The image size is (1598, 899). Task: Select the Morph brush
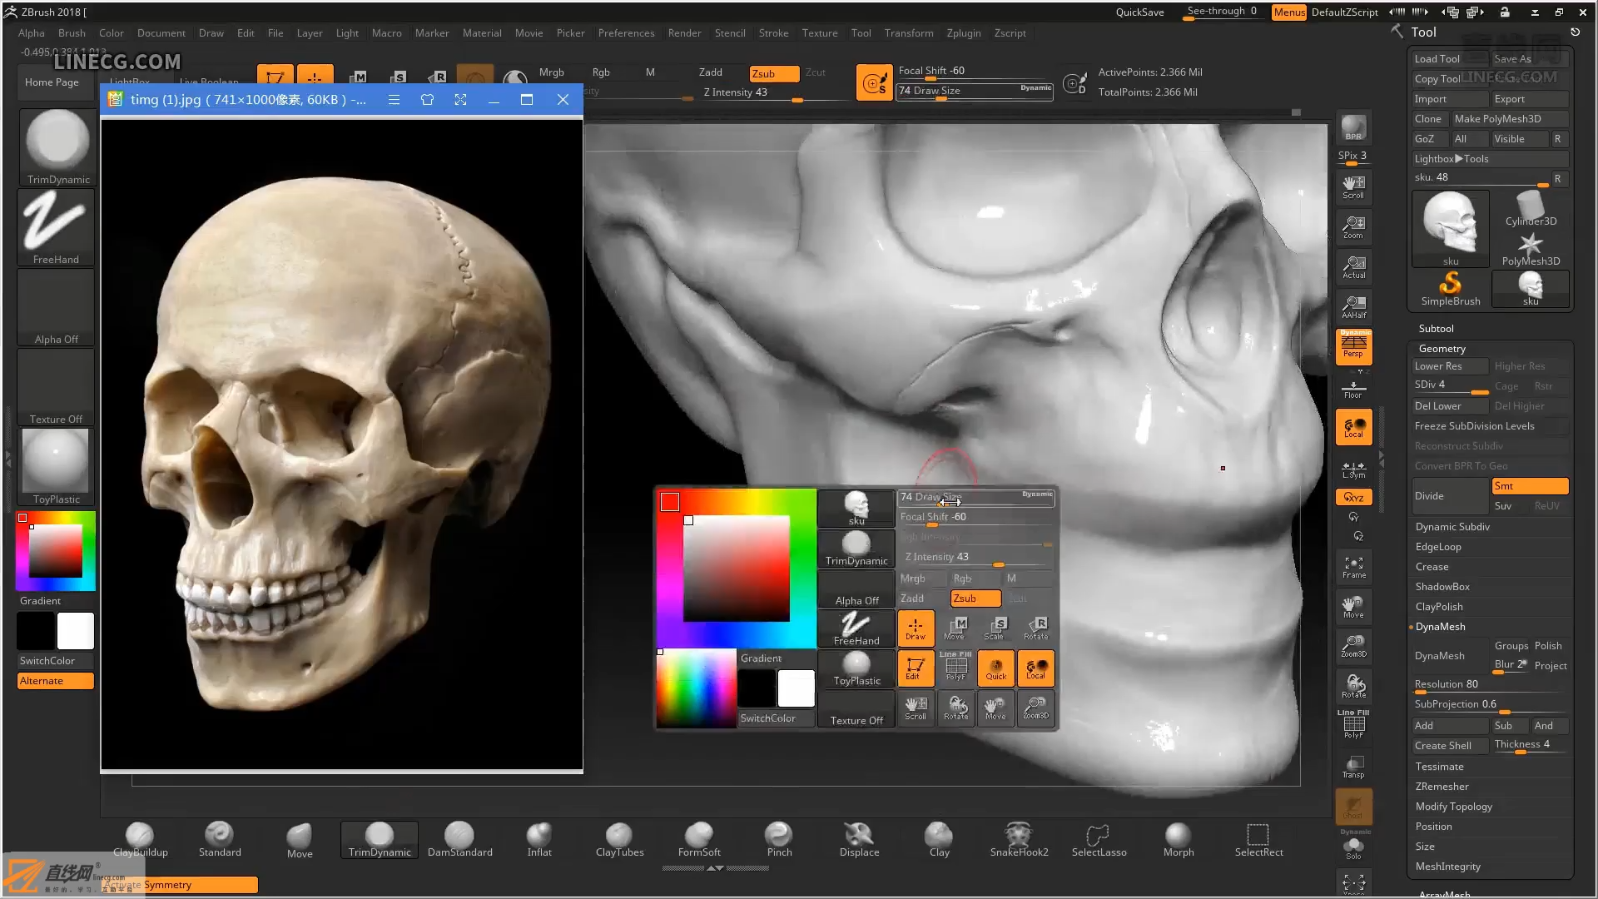[1178, 840]
